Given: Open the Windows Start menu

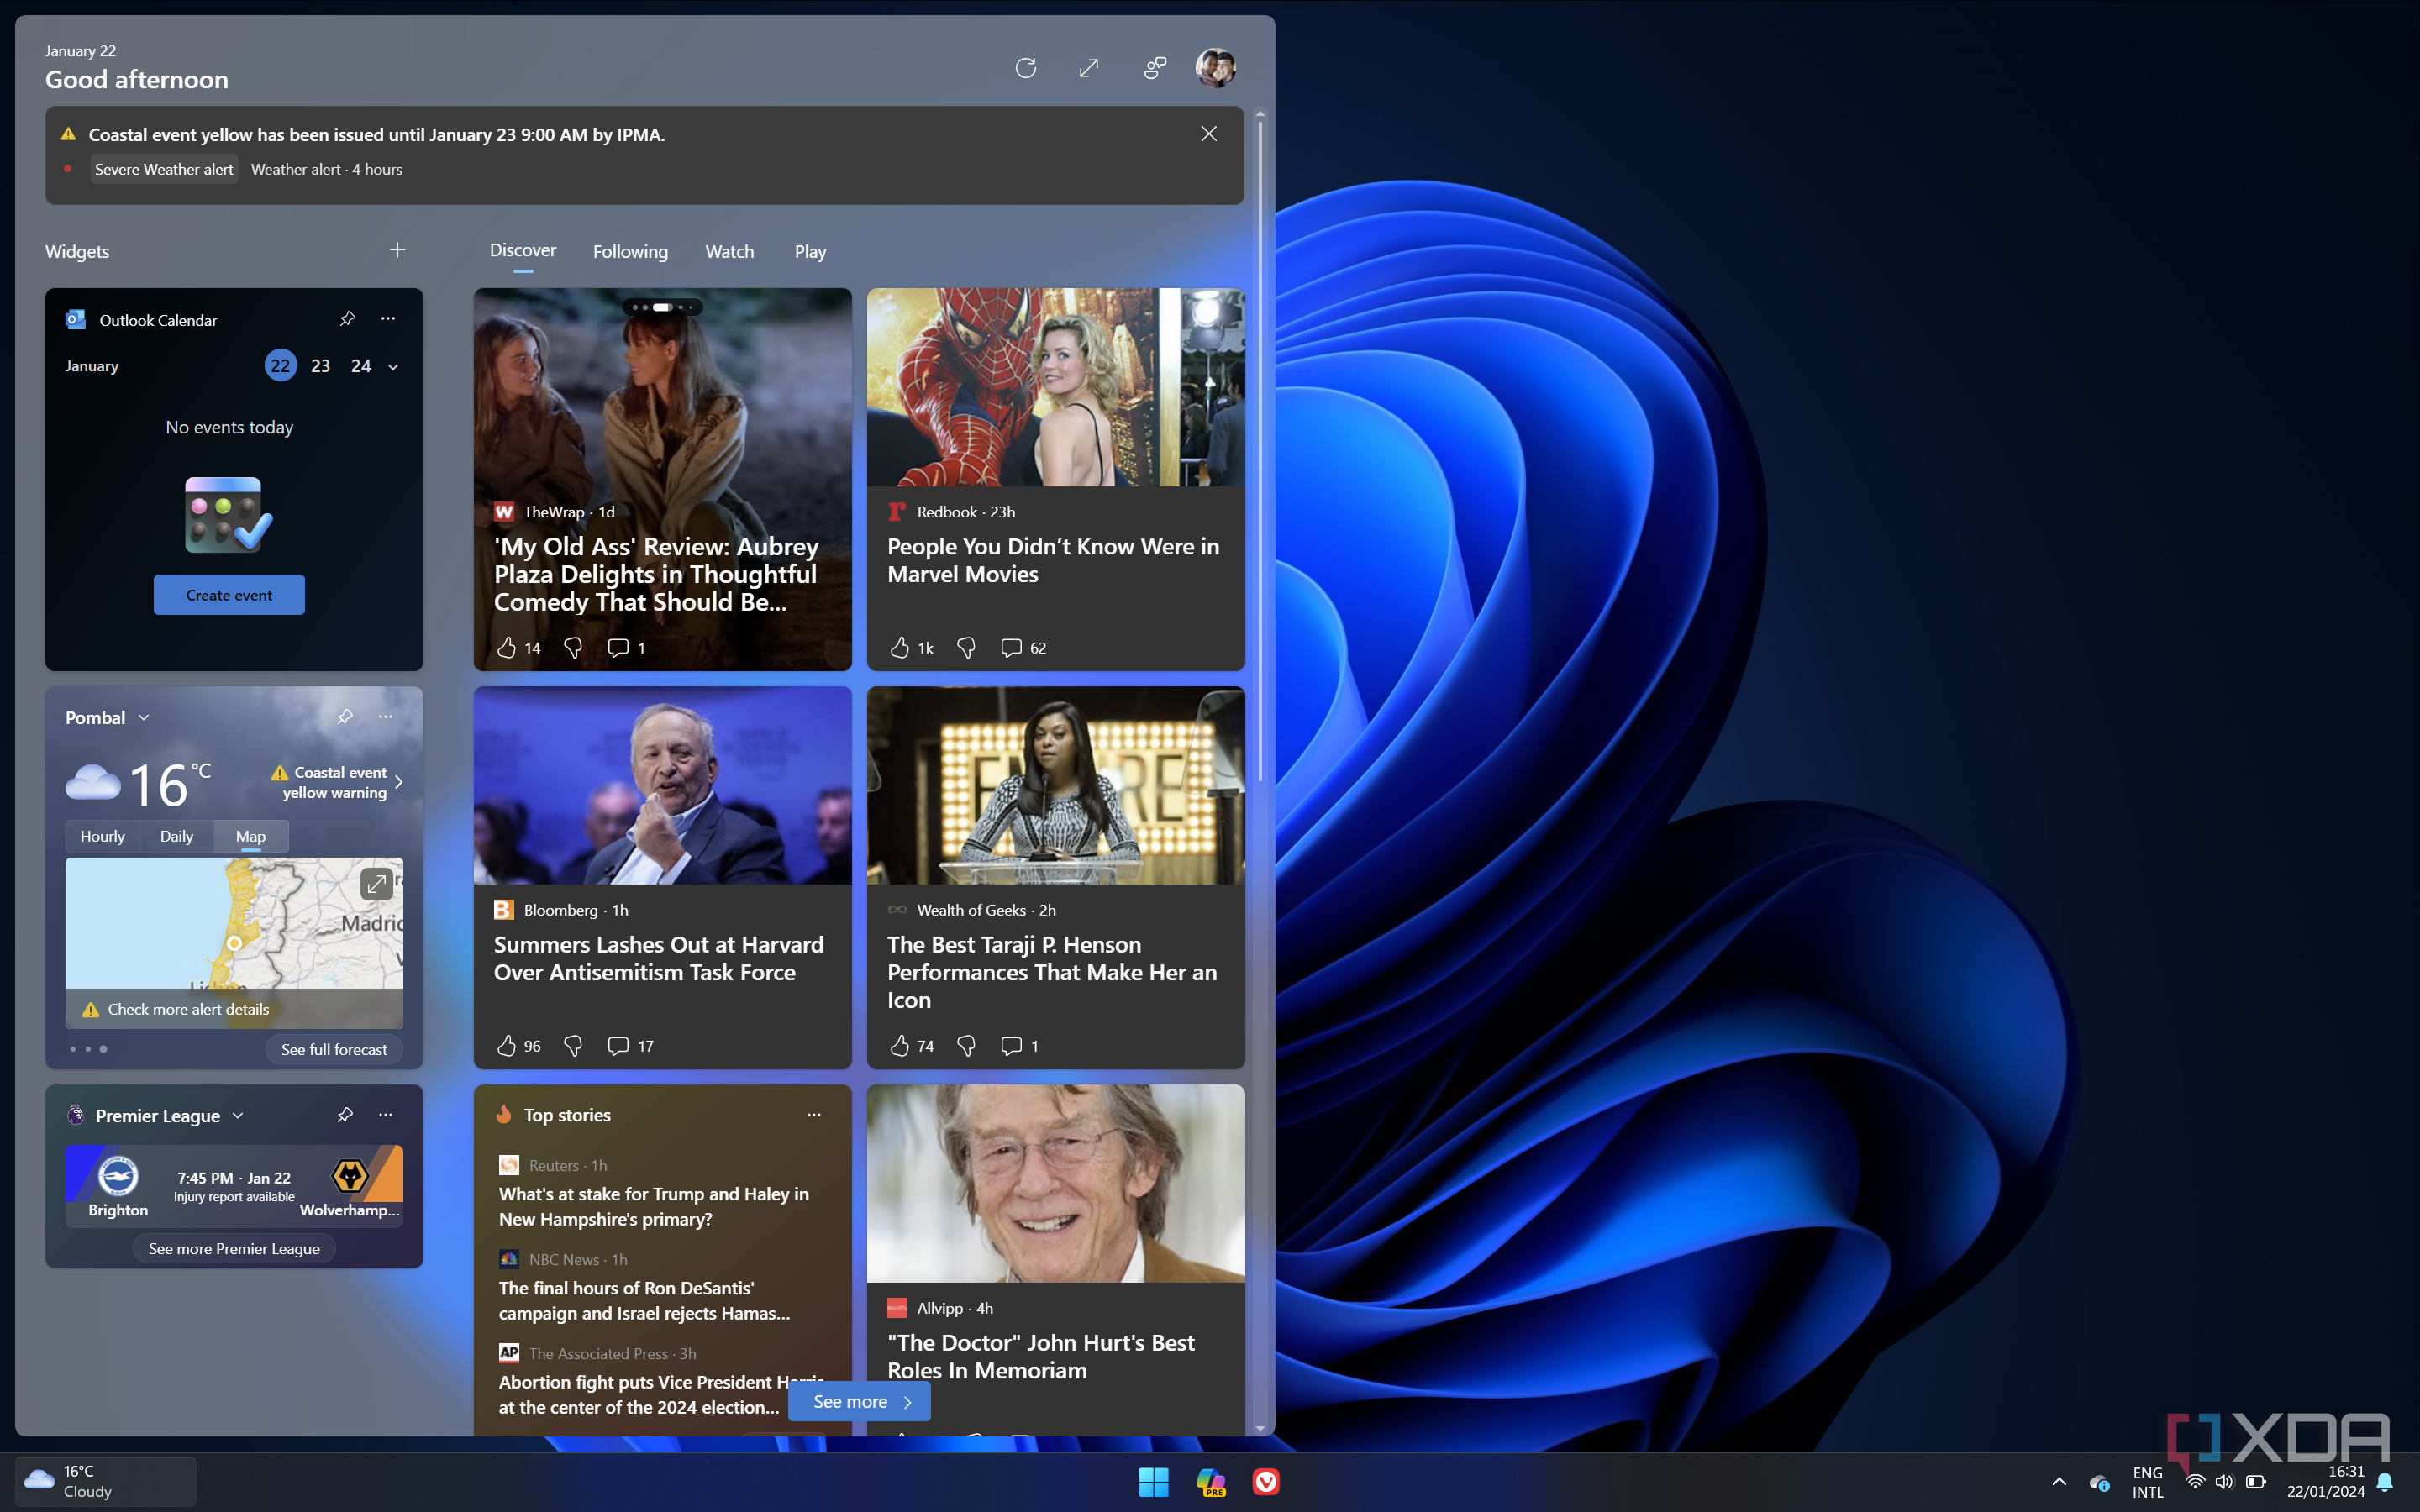Looking at the screenshot, I should [x=1153, y=1482].
